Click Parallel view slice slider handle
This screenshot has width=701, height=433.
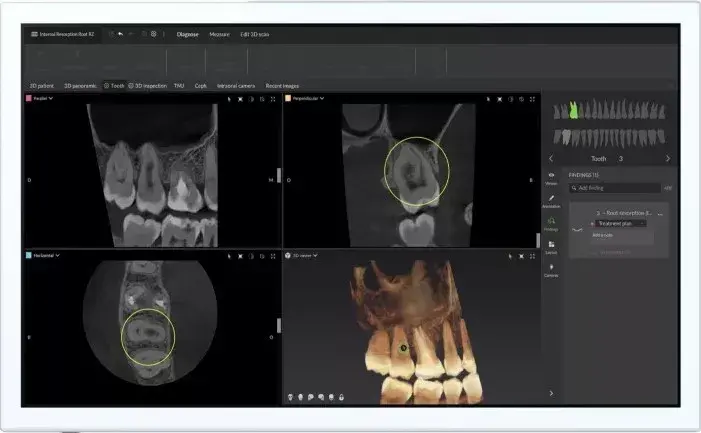279,175
